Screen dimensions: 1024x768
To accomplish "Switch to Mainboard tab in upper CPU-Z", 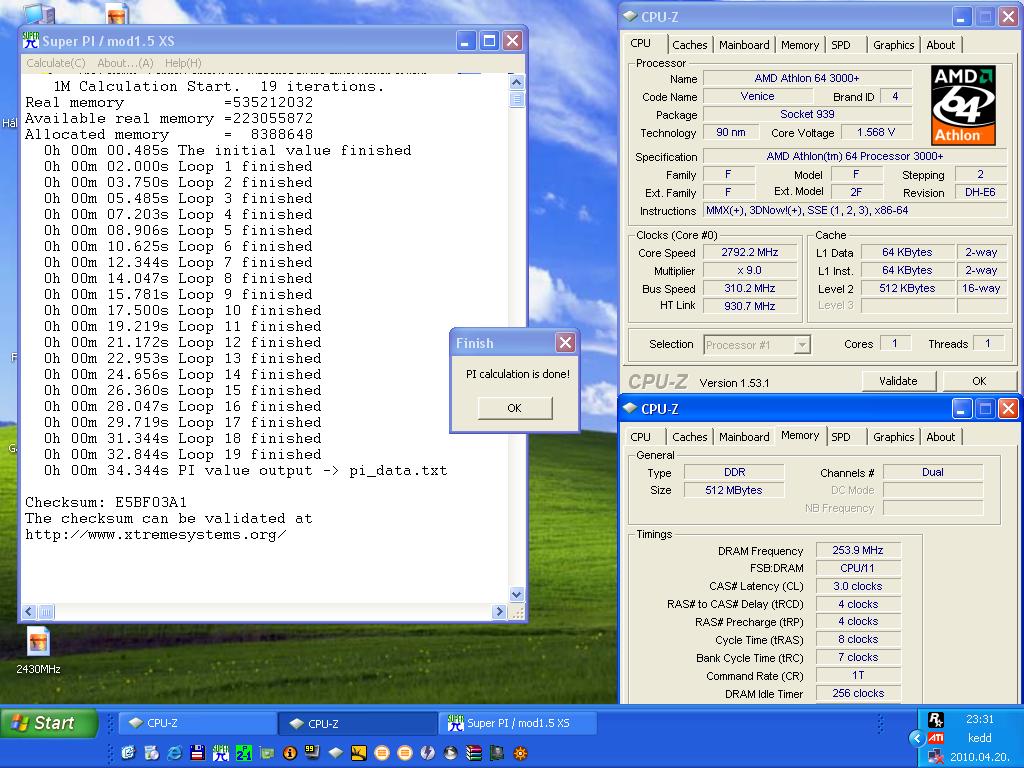I will (744, 45).
